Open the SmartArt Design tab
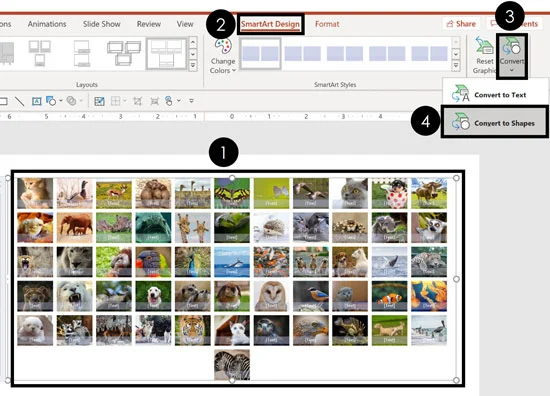The width and height of the screenshot is (550, 396). (270, 24)
